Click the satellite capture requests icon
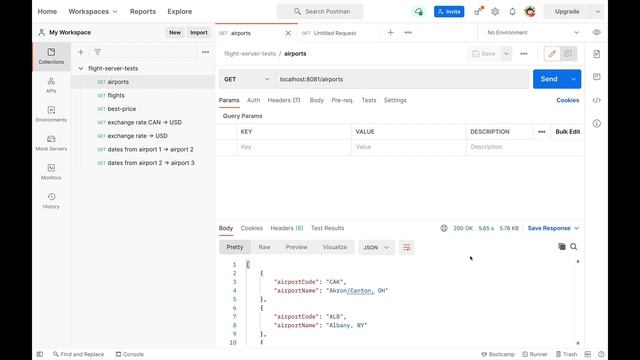640x360 pixels. 478,11
